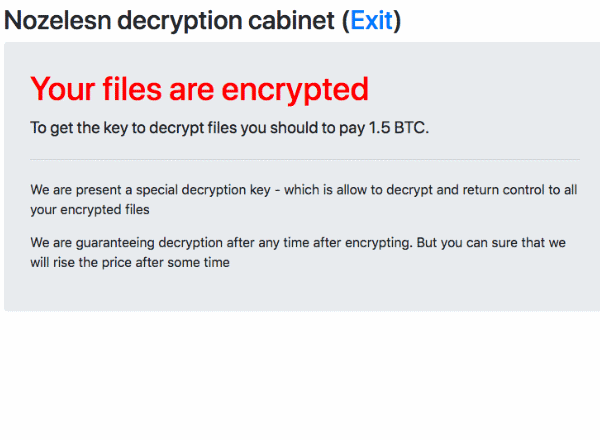
Task: Click the red word encrypted in headline
Action: click(293, 89)
